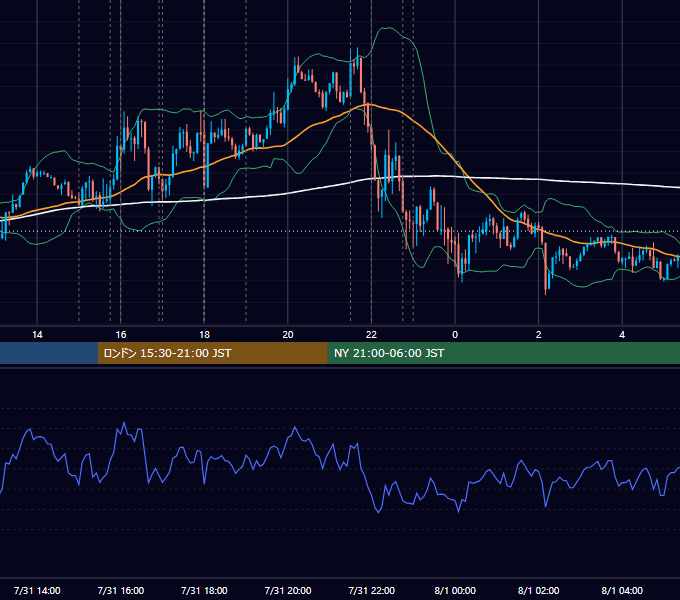The height and width of the screenshot is (600, 680).
Task: Click the 7/31 14:00 time label
Action: click(x=37, y=590)
